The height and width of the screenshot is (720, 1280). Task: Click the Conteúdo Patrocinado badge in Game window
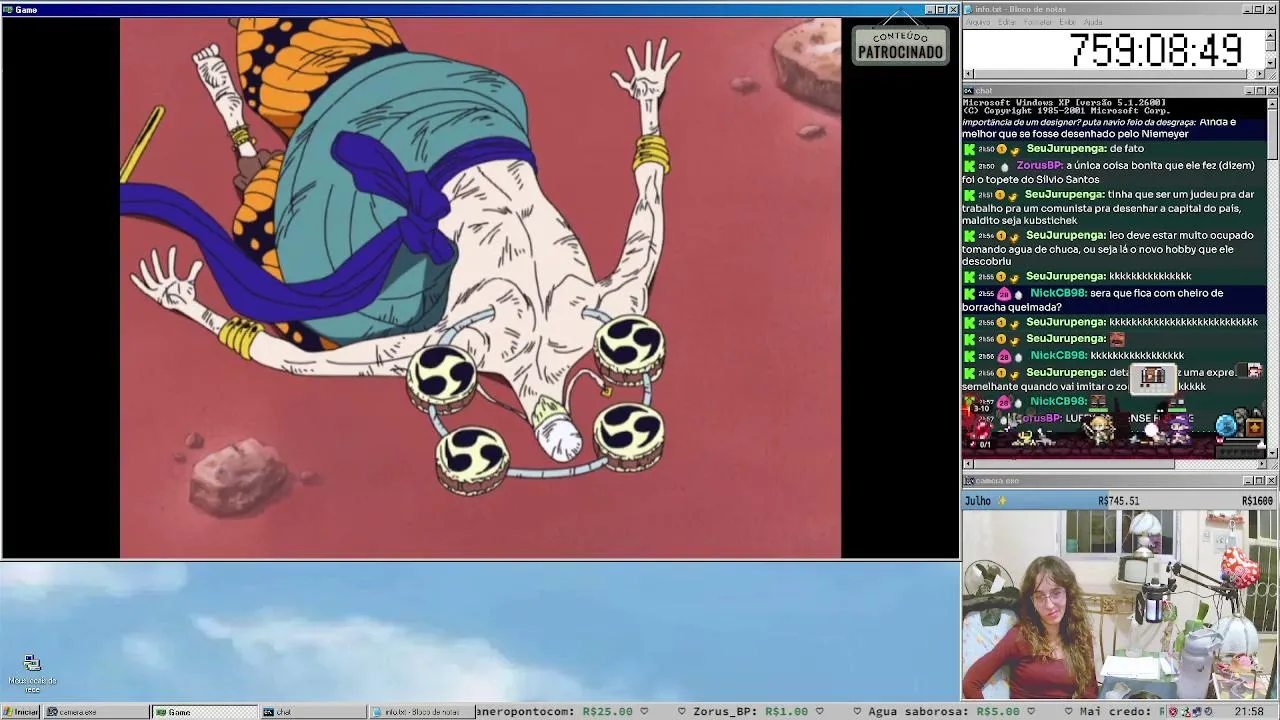pos(900,45)
